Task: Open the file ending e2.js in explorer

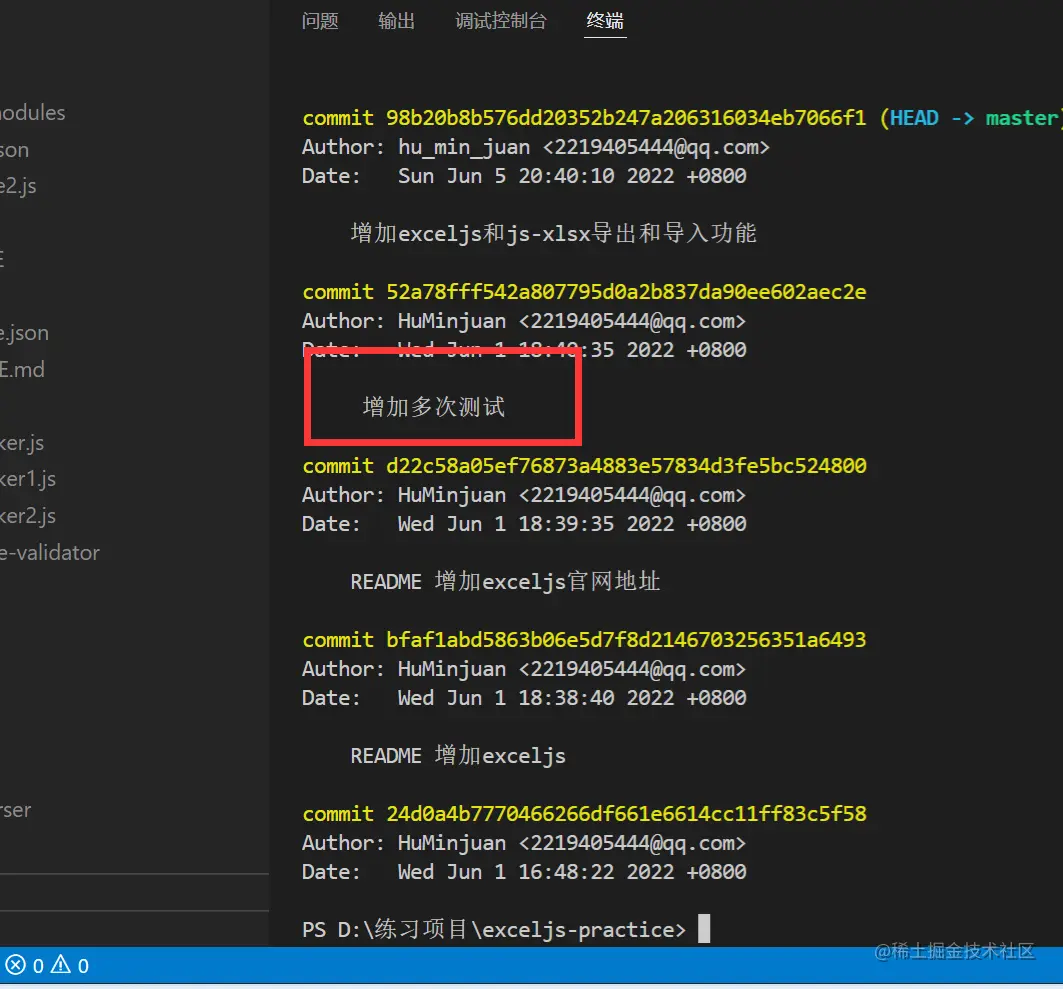Action: [x=18, y=186]
